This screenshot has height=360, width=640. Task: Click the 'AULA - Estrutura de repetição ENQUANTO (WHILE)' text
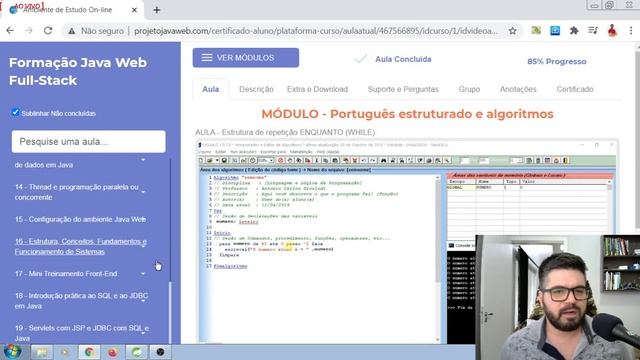[x=285, y=132]
